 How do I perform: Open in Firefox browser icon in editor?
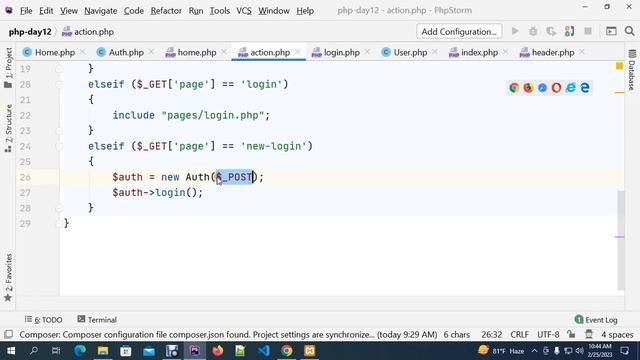click(528, 87)
